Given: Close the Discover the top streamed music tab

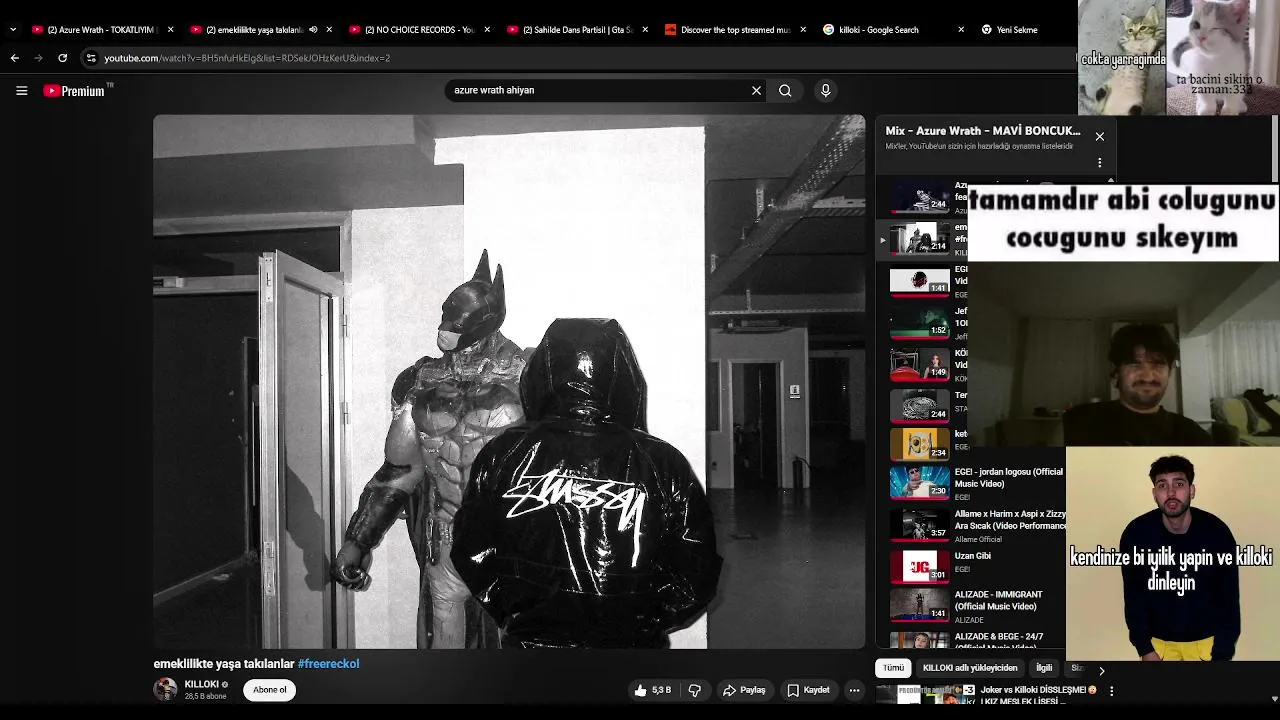Looking at the screenshot, I should coord(803,30).
